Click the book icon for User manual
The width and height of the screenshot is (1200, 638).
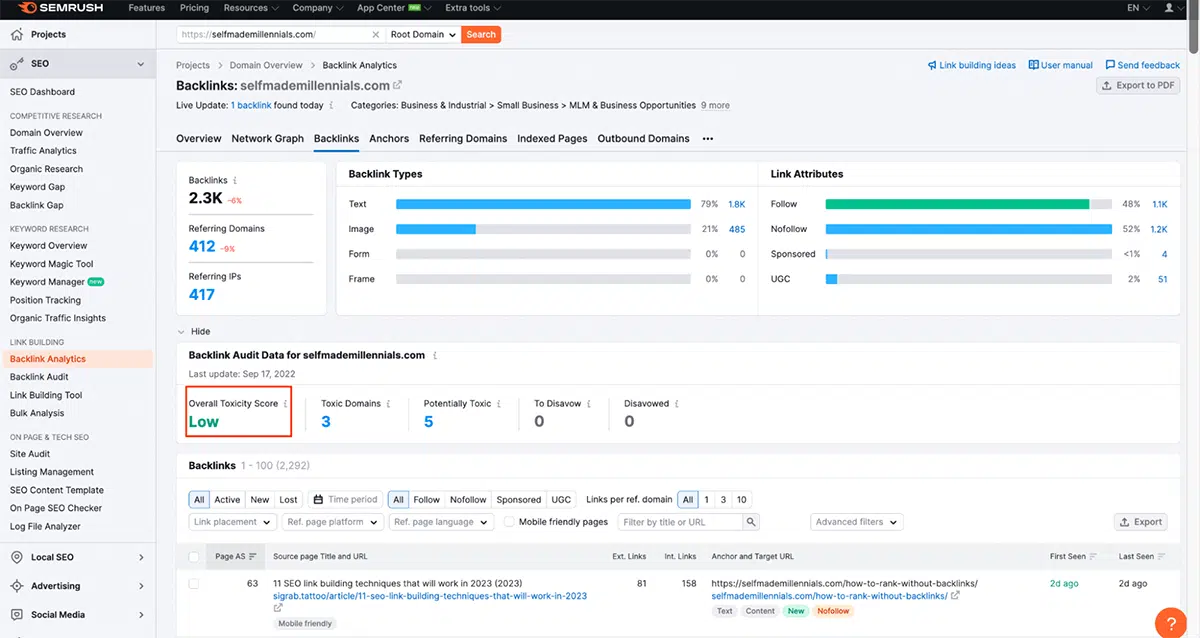tap(1033, 65)
